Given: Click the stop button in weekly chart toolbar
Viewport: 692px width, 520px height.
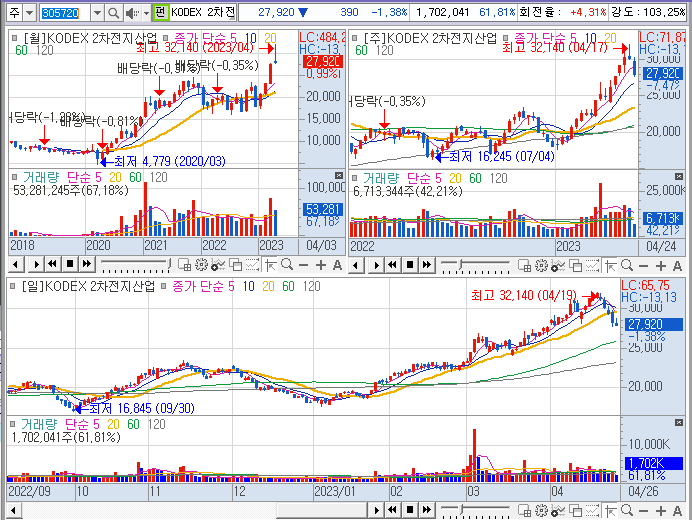Looking at the screenshot, I should click(x=410, y=265).
